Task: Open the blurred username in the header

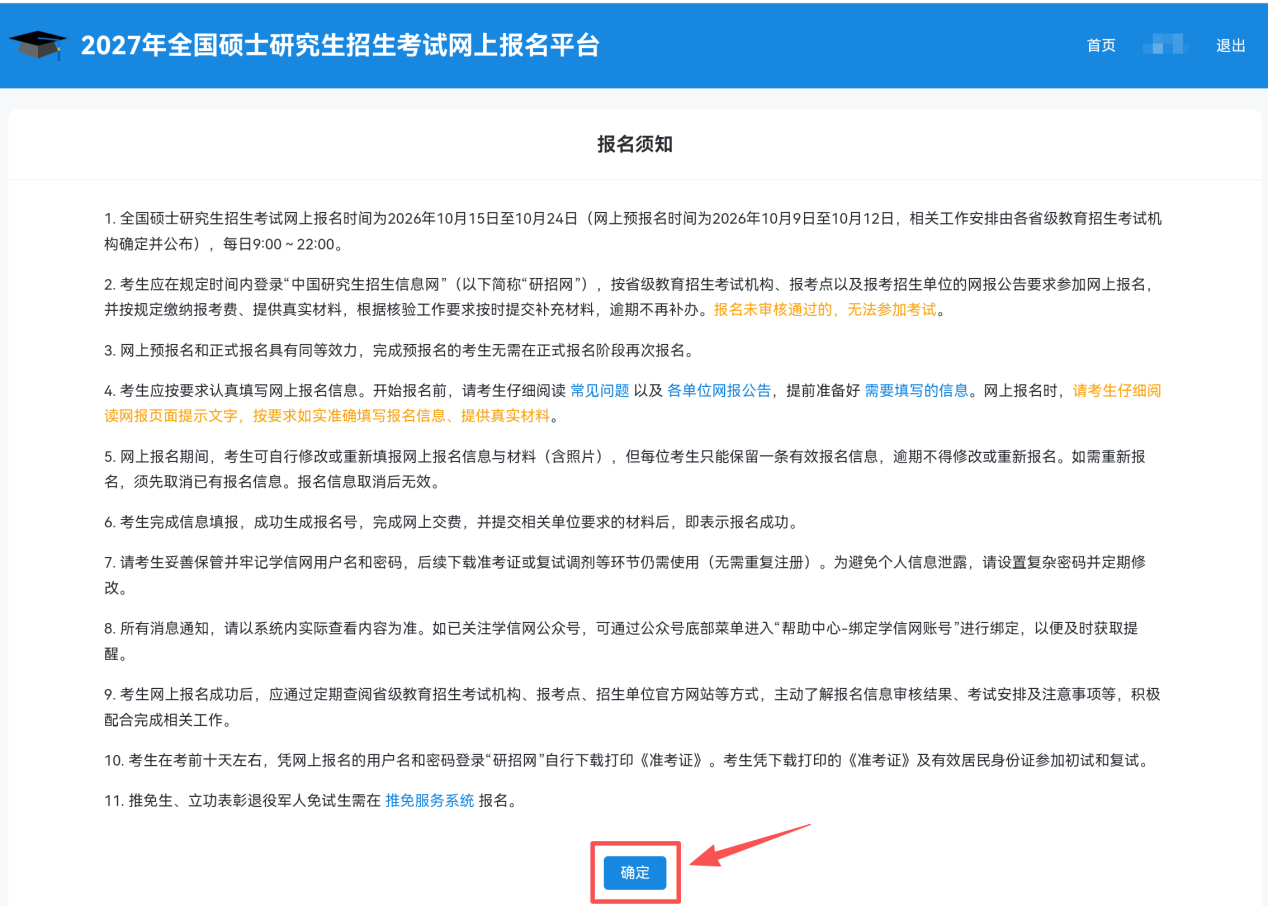Action: pos(1165,45)
